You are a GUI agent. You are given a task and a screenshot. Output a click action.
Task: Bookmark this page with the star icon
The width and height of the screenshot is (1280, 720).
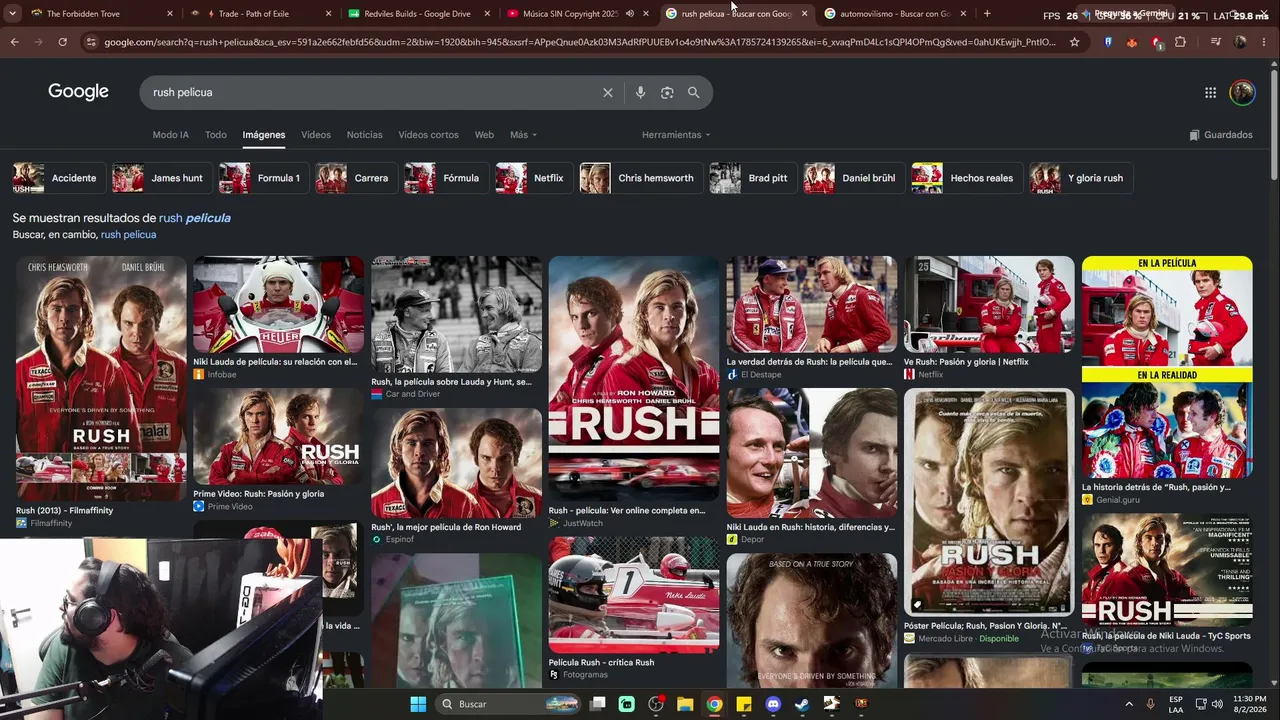point(1074,42)
